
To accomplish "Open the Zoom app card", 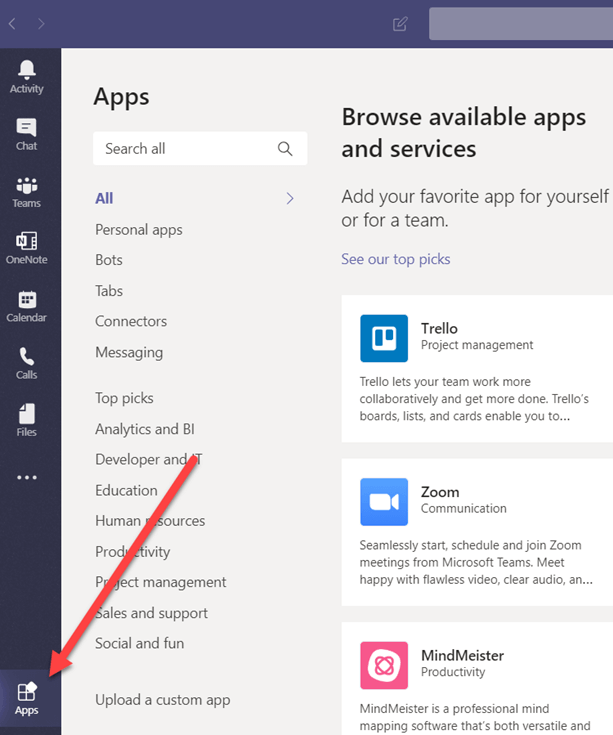I will (476, 532).
